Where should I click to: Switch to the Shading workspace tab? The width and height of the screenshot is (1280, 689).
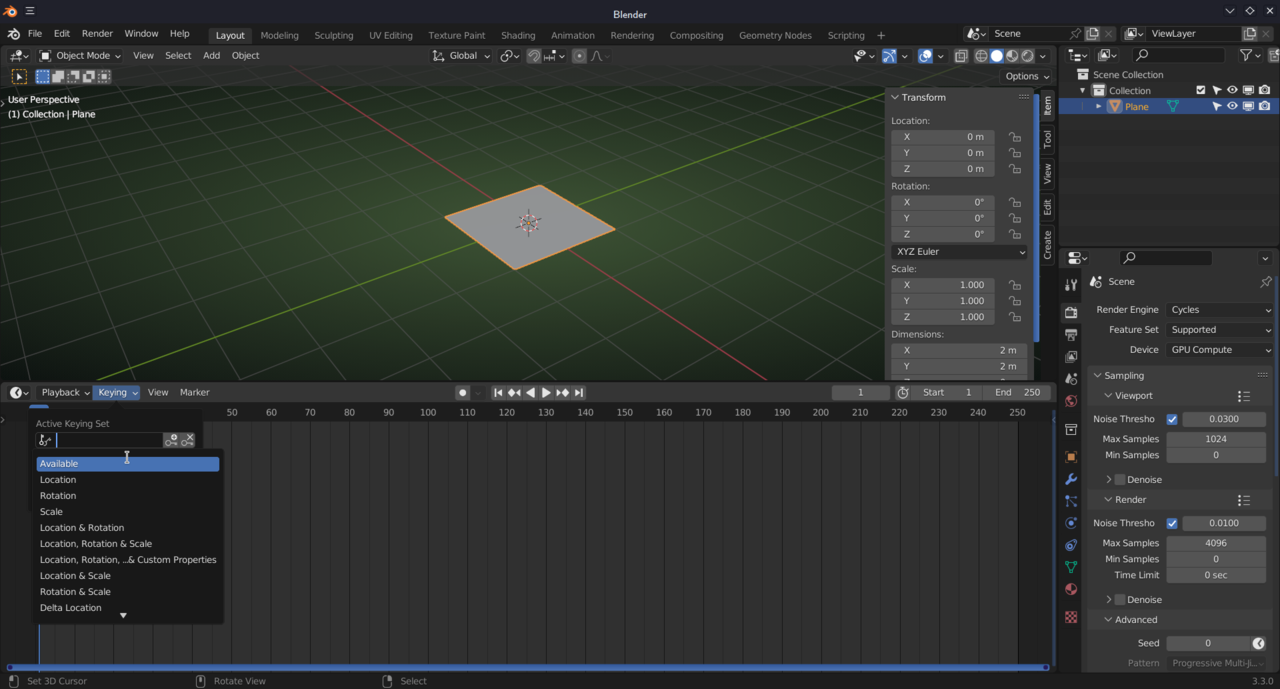[x=518, y=35]
